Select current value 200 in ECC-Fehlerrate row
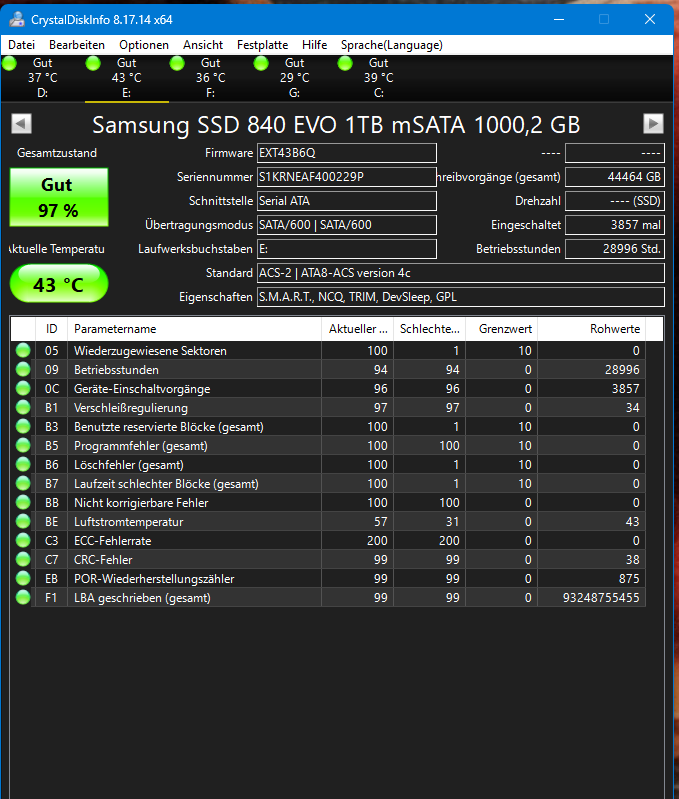Image resolution: width=679 pixels, height=799 pixels. (x=358, y=540)
